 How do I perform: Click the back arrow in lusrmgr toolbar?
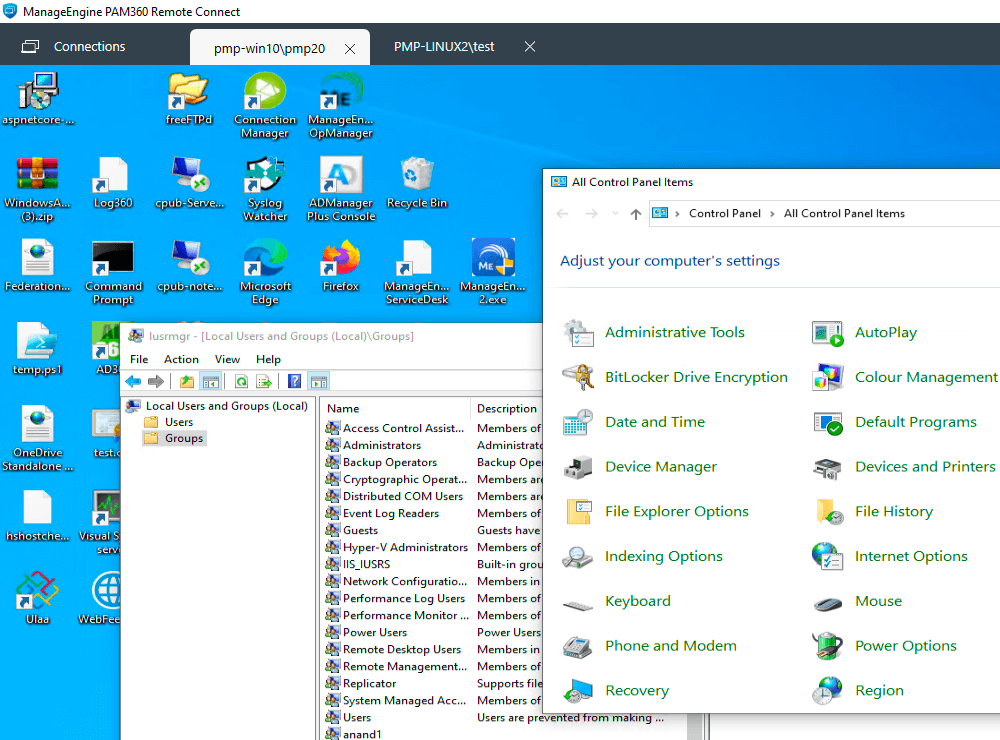coord(133,381)
